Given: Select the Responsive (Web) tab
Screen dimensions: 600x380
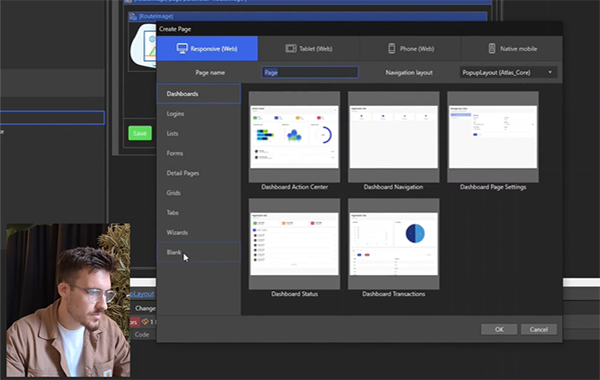Looking at the screenshot, I should point(207,49).
